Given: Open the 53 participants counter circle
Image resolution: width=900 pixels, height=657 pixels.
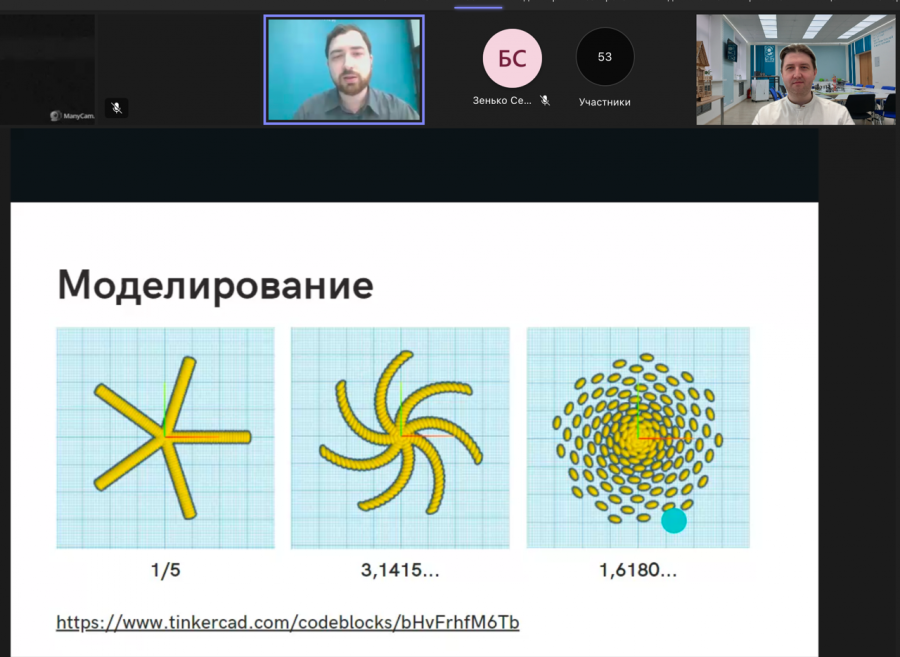Looking at the screenshot, I should (x=604, y=57).
